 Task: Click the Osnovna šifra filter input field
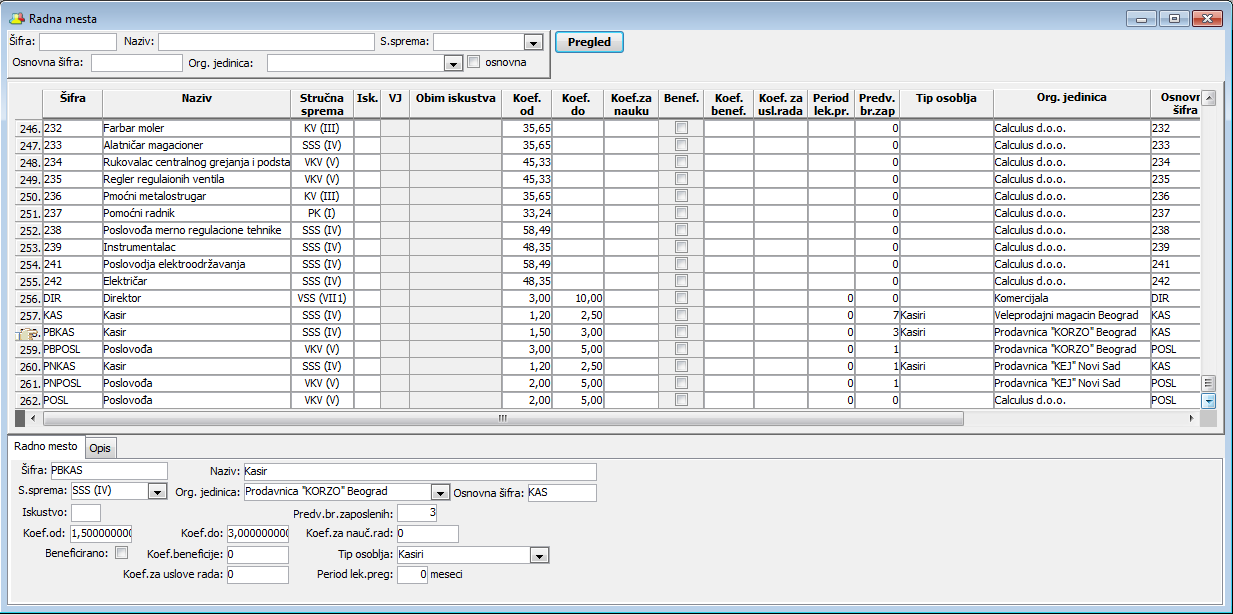pyautogui.click(x=137, y=63)
